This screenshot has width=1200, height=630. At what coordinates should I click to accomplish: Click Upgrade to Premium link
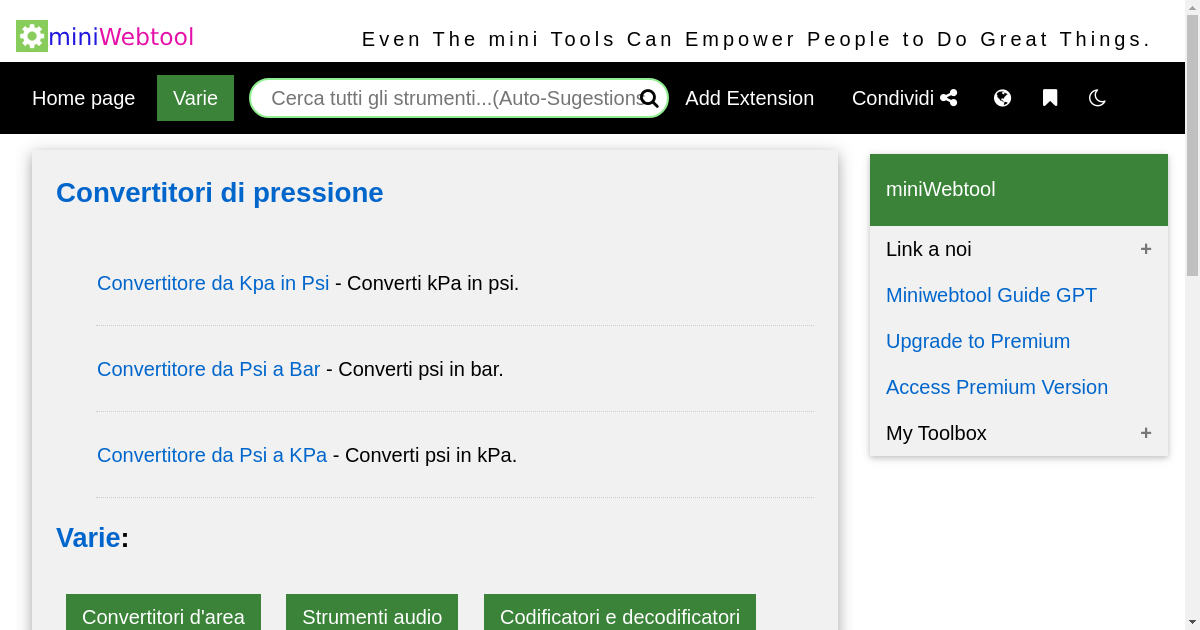(x=978, y=341)
